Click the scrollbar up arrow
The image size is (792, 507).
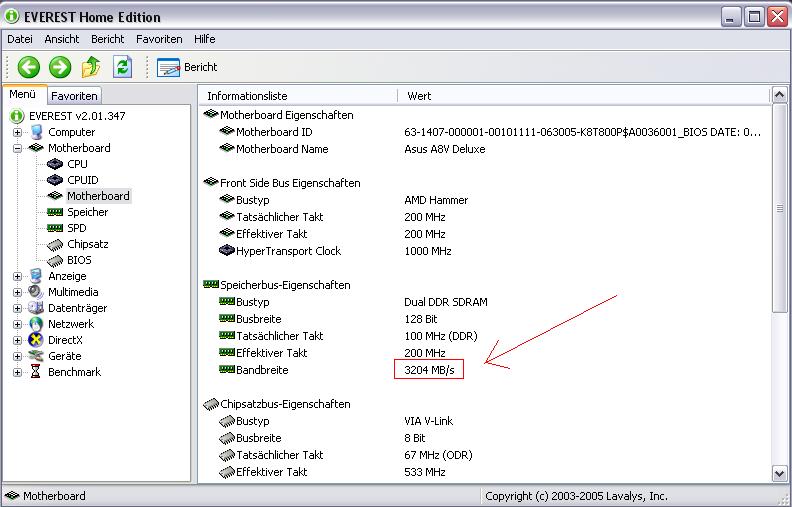click(x=779, y=95)
